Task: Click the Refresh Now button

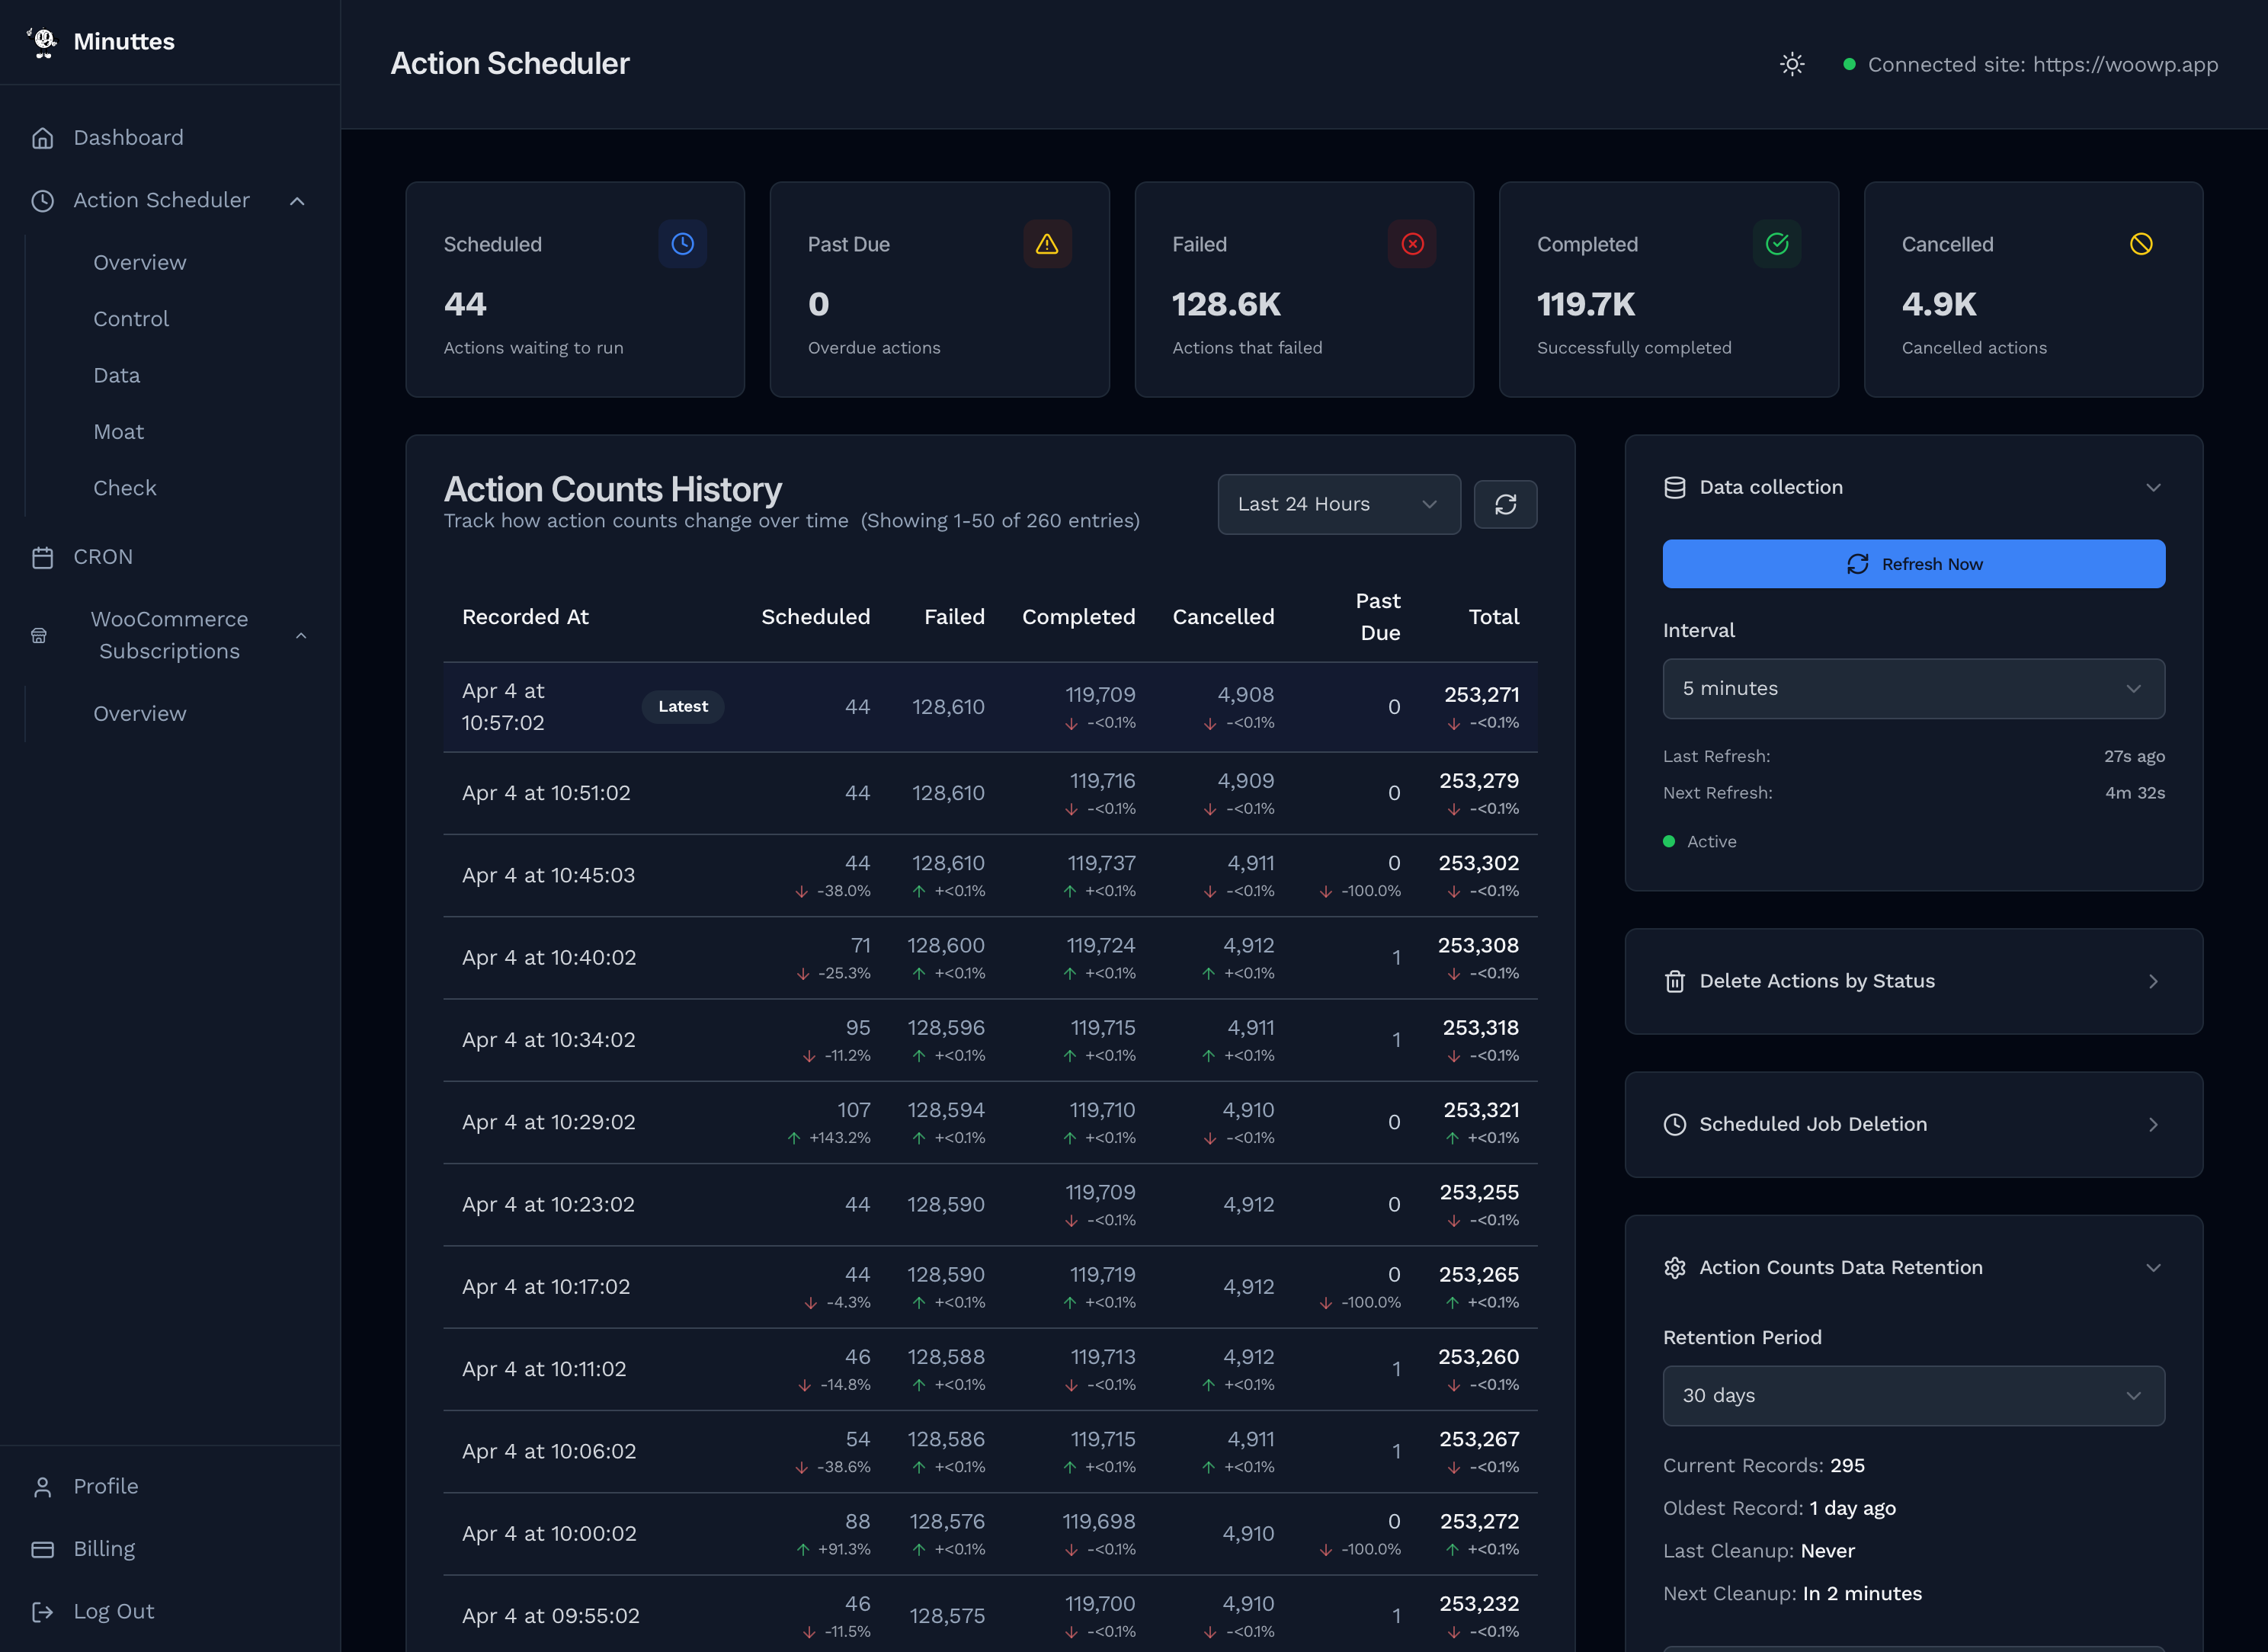Action: (1913, 563)
